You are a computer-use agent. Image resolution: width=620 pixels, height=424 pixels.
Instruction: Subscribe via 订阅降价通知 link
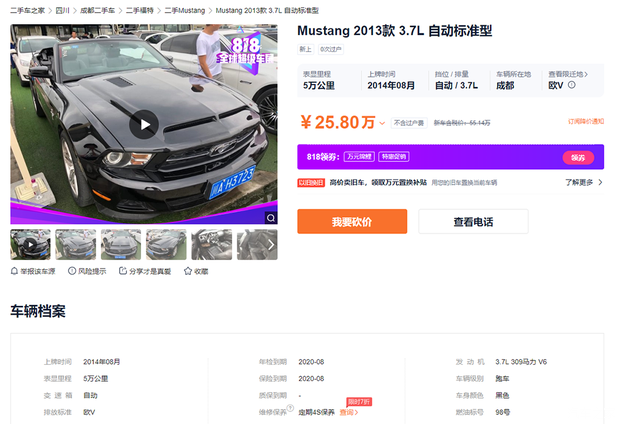click(x=586, y=121)
